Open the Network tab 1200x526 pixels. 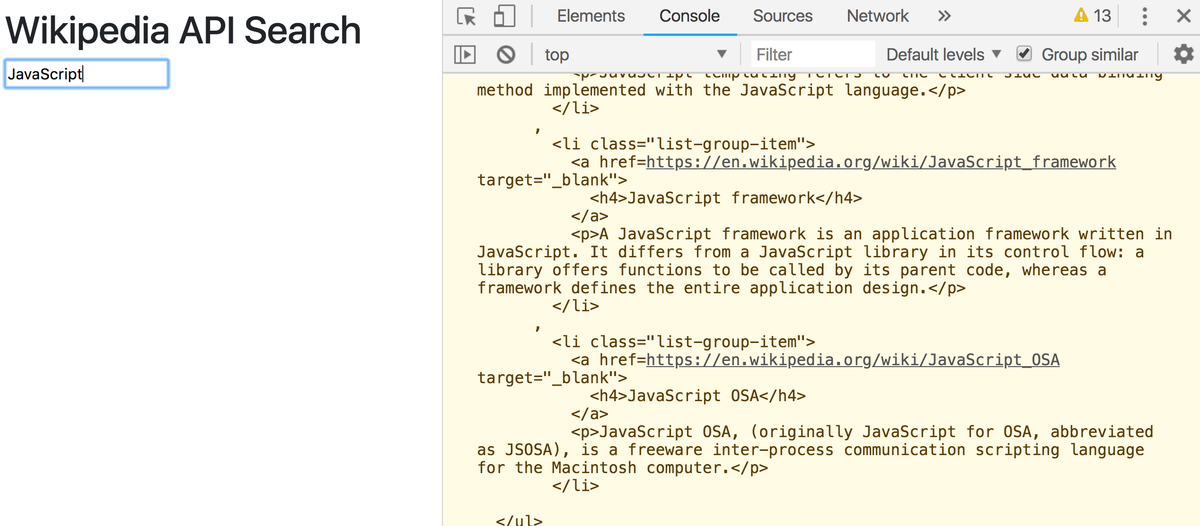(878, 16)
